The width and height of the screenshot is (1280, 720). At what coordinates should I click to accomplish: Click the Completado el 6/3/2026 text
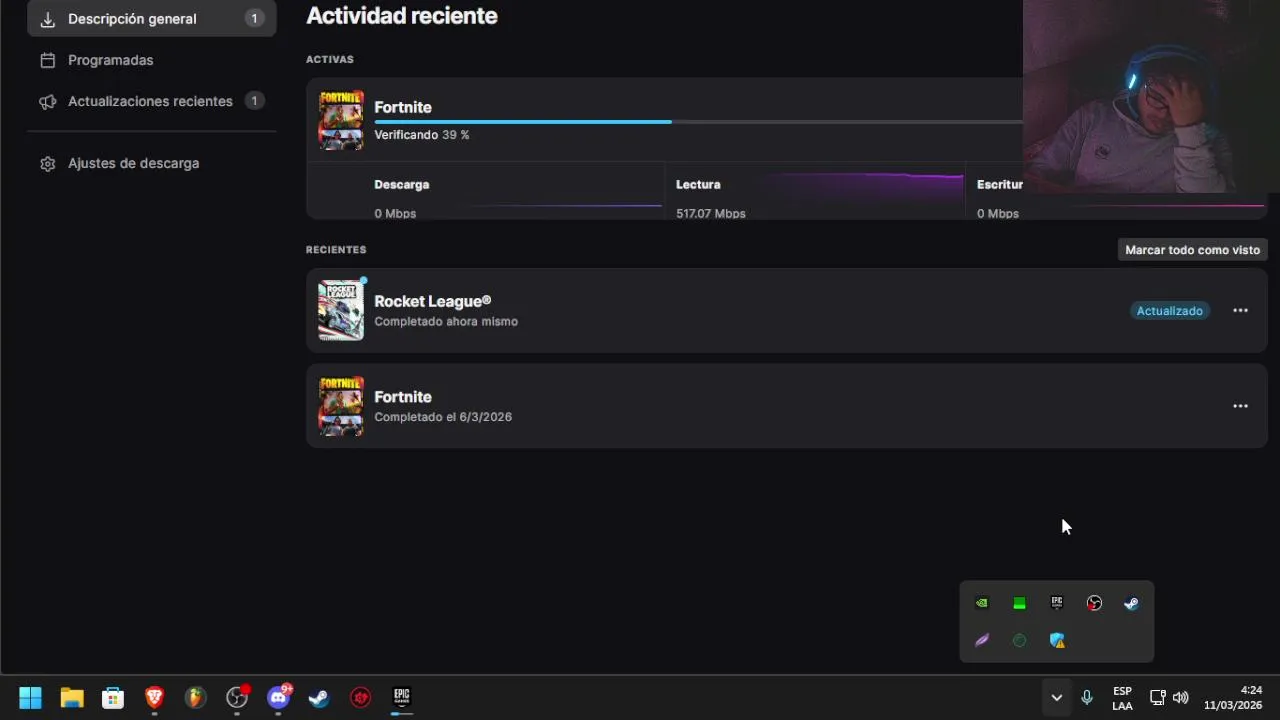443,417
